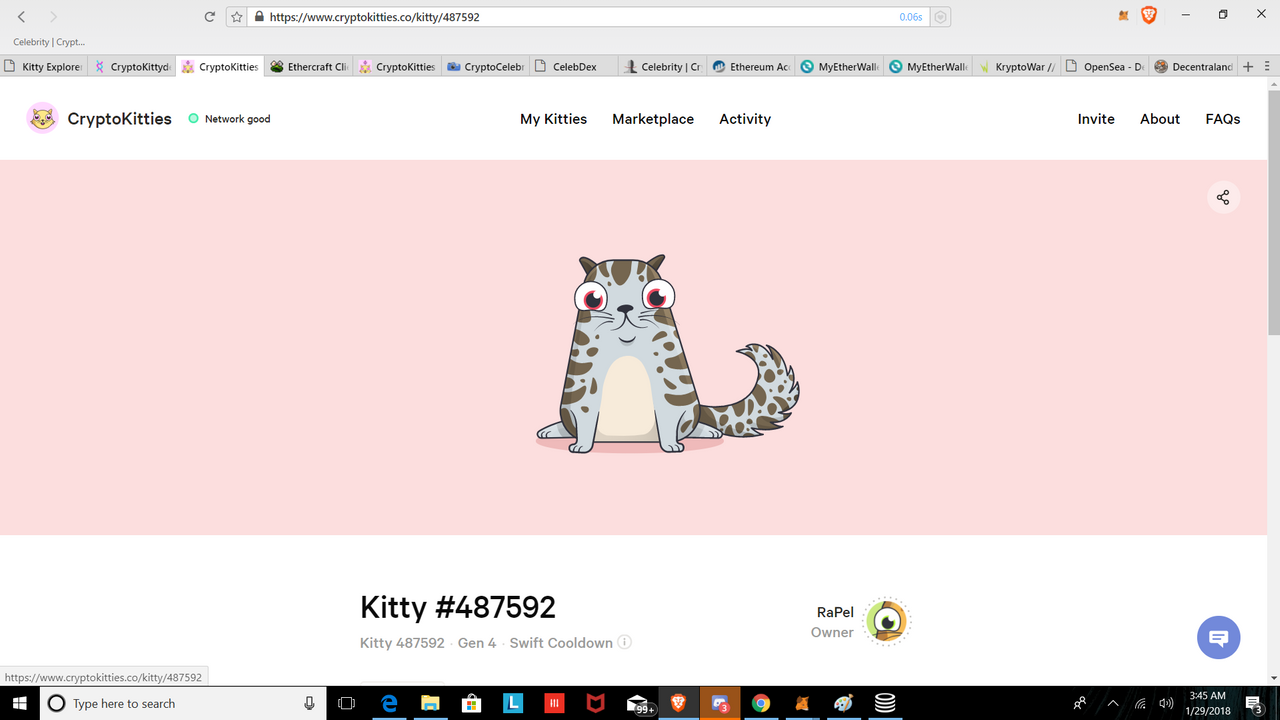Viewport: 1280px width, 720px height.
Task: Bookmark page with star icon
Action: coord(237,17)
